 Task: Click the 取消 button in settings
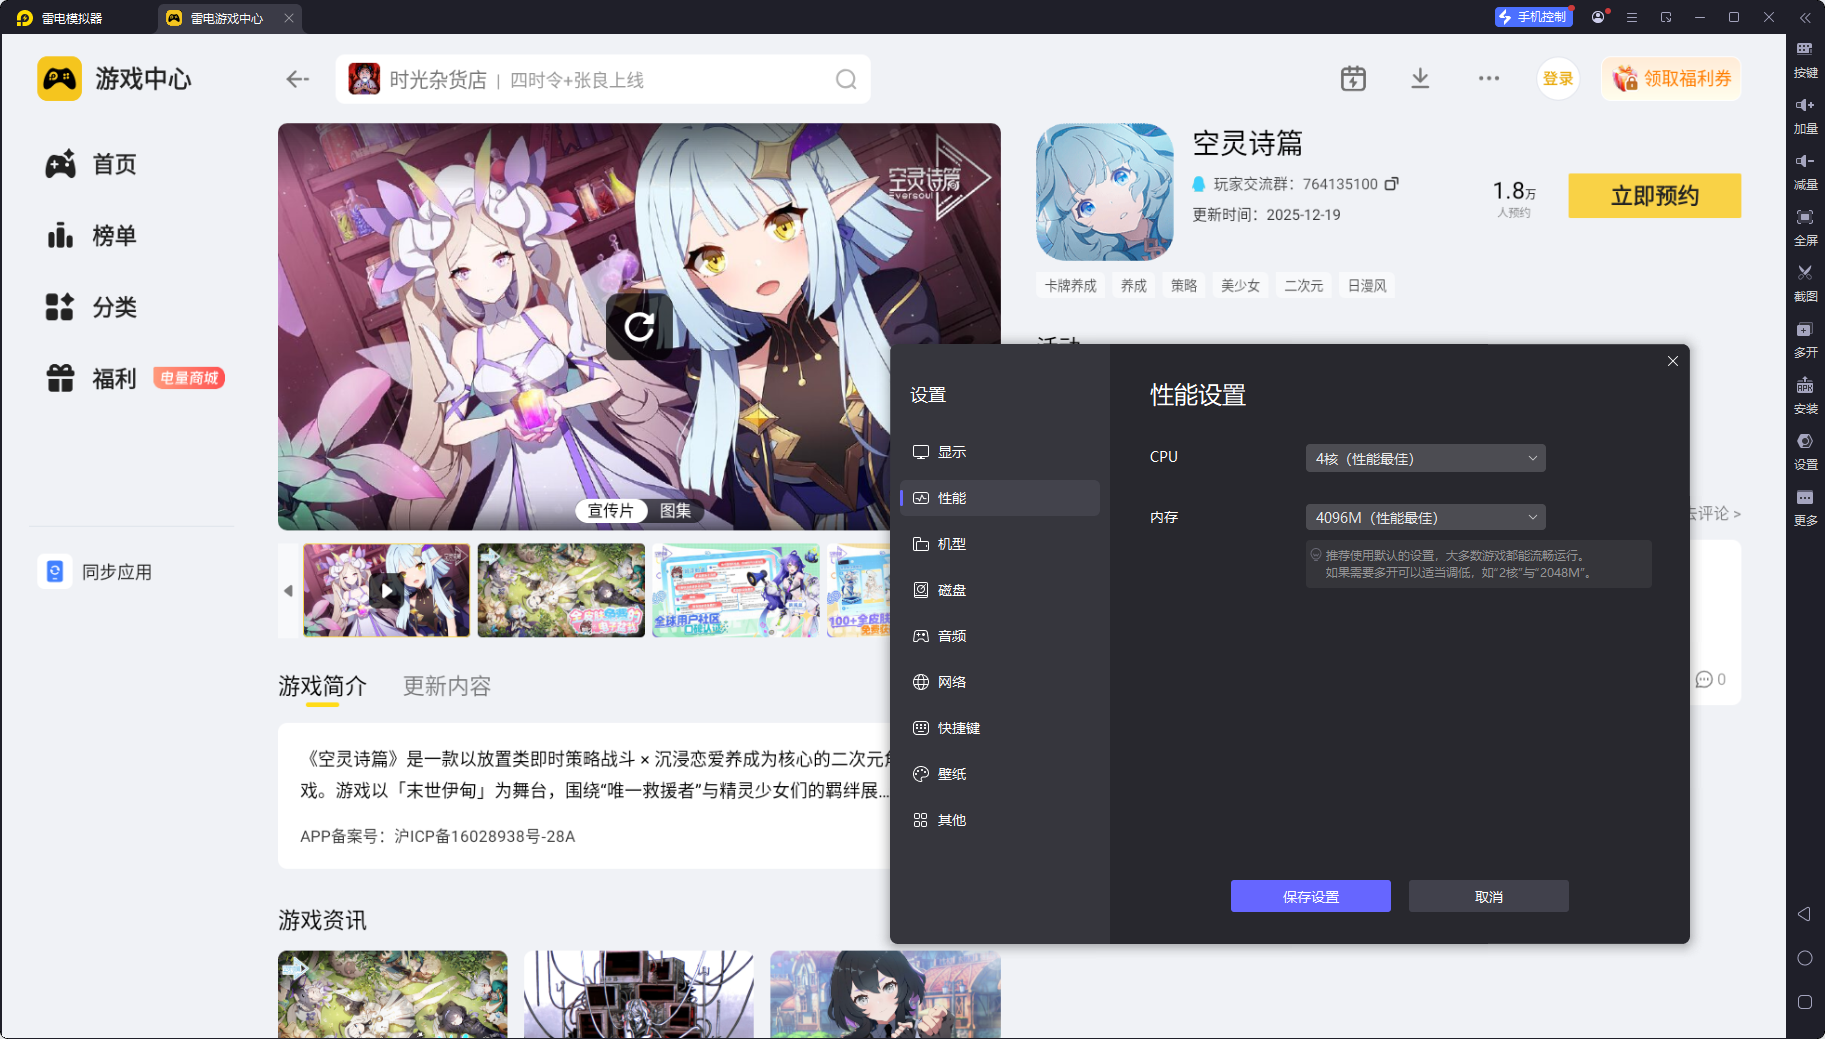tap(1488, 896)
